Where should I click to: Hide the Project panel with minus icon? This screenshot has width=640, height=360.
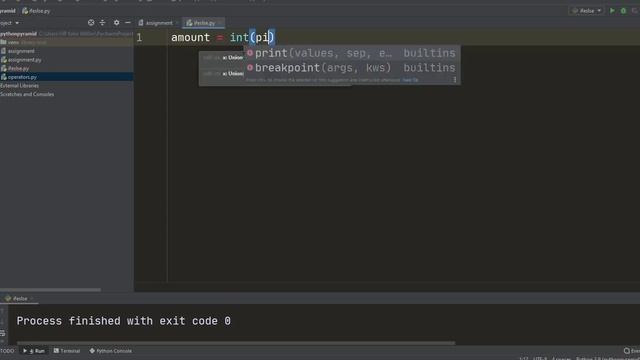(128, 22)
